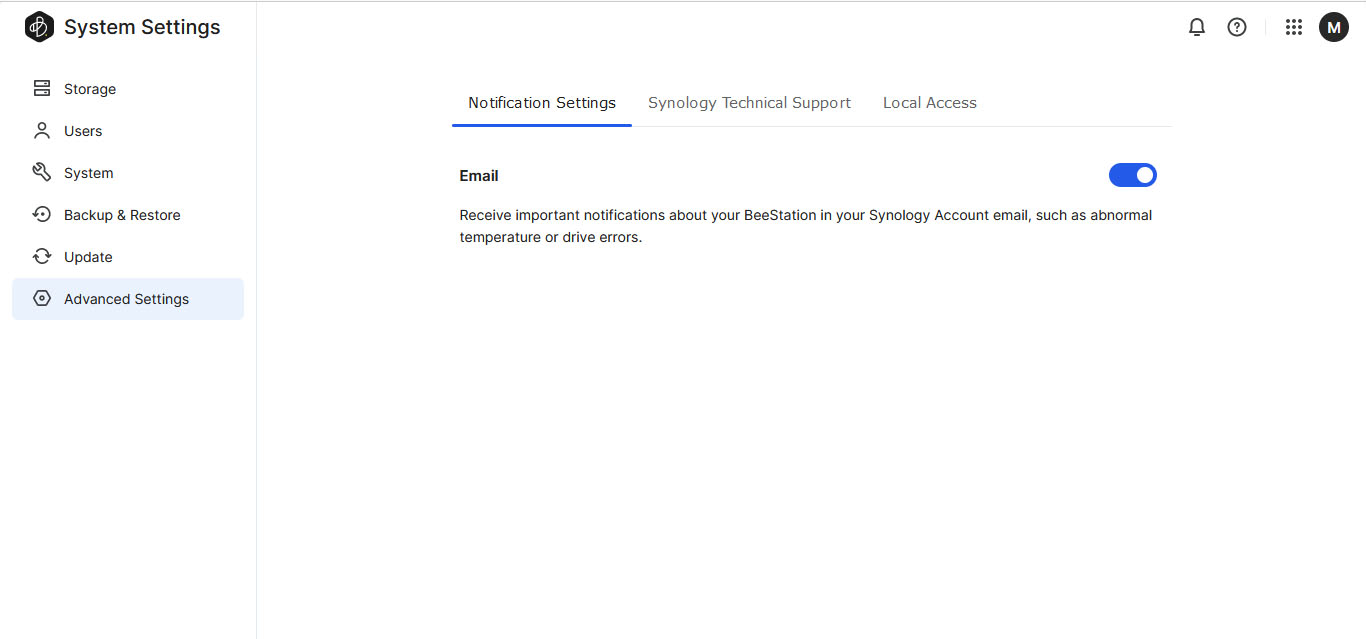Image resolution: width=1366 pixels, height=639 pixels.
Task: Open the notifications bell
Action: (1197, 28)
